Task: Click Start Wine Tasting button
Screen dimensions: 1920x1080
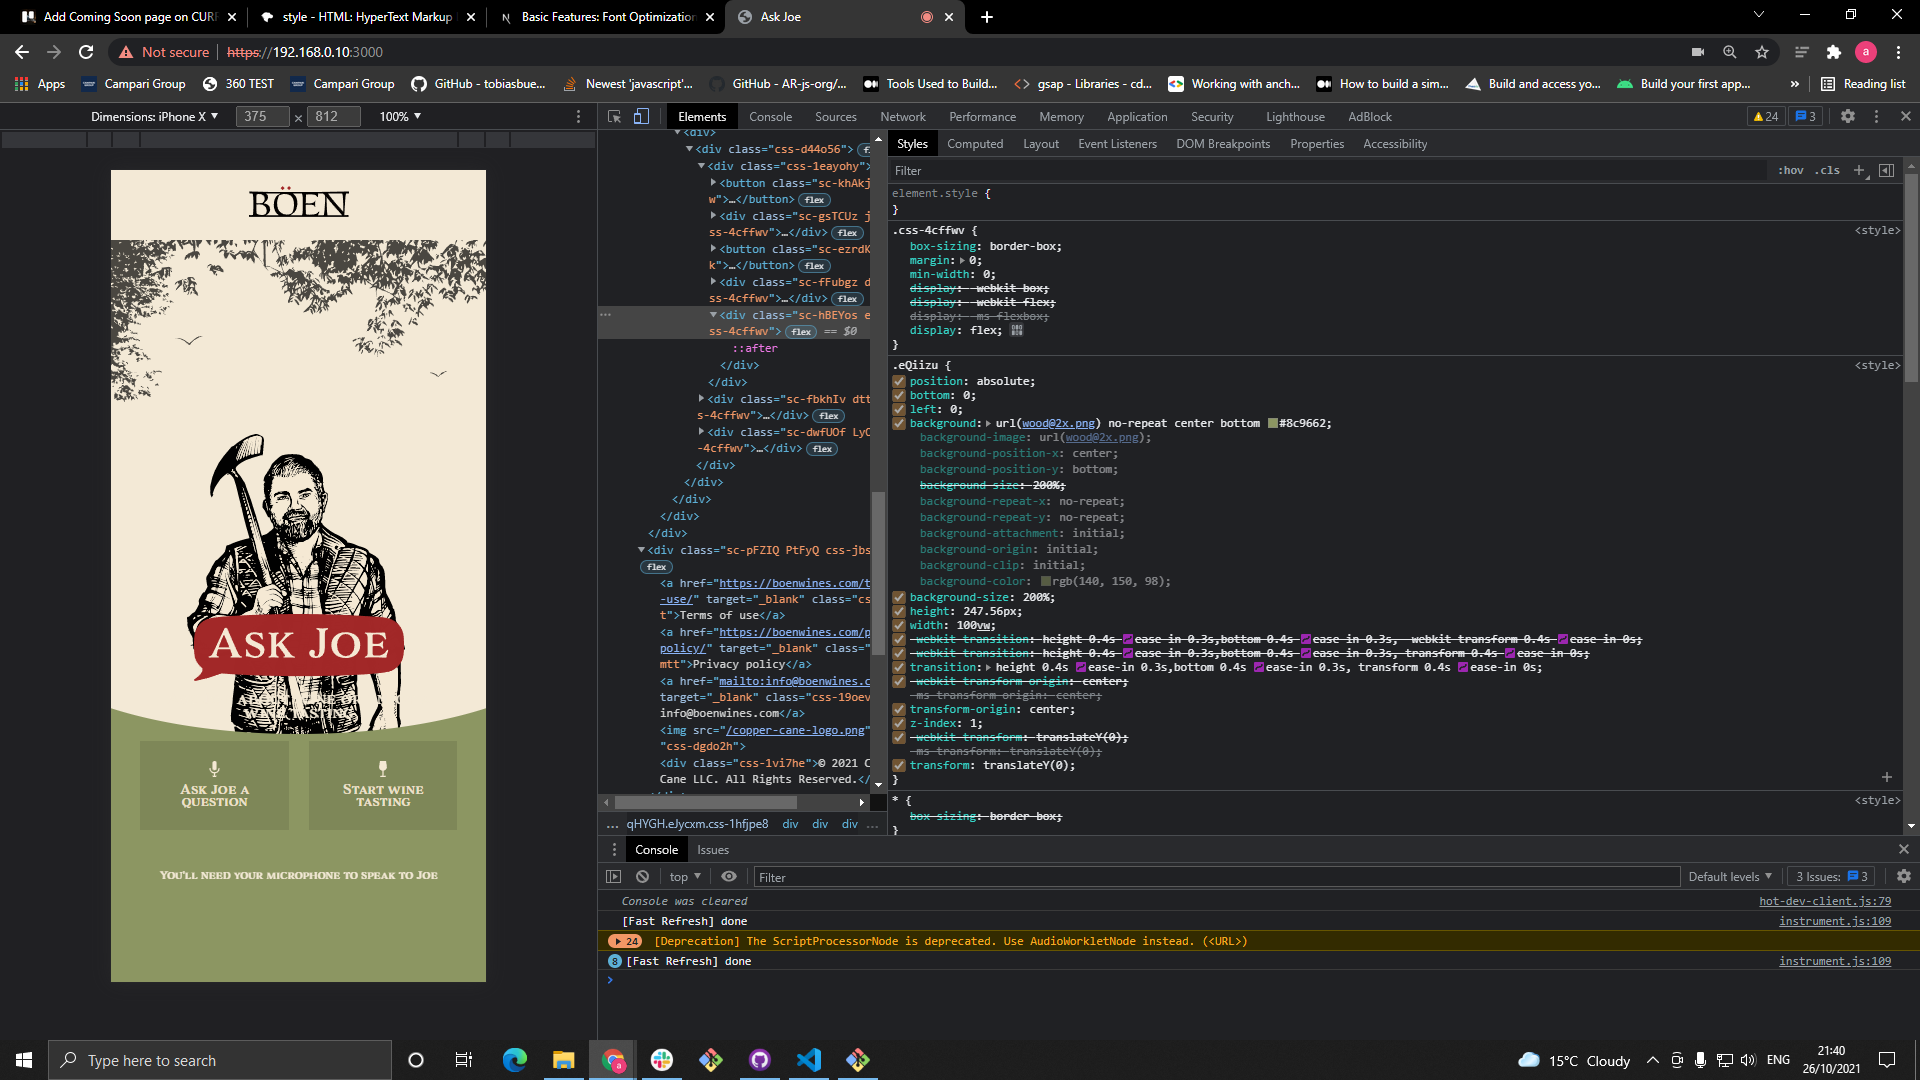Action: 383,785
